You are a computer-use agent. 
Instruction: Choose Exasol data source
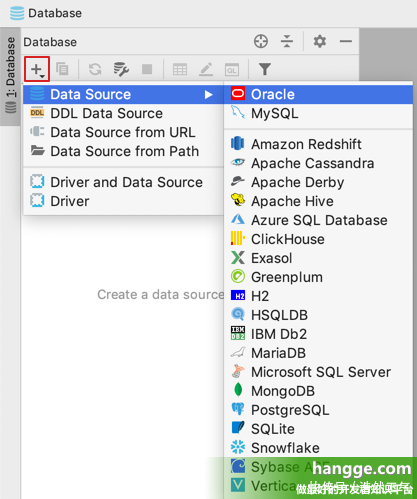(318, 258)
